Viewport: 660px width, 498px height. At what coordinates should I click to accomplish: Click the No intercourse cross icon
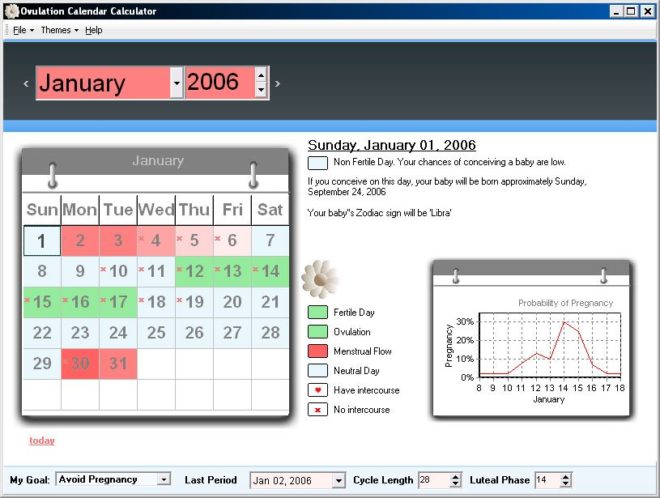[x=317, y=410]
